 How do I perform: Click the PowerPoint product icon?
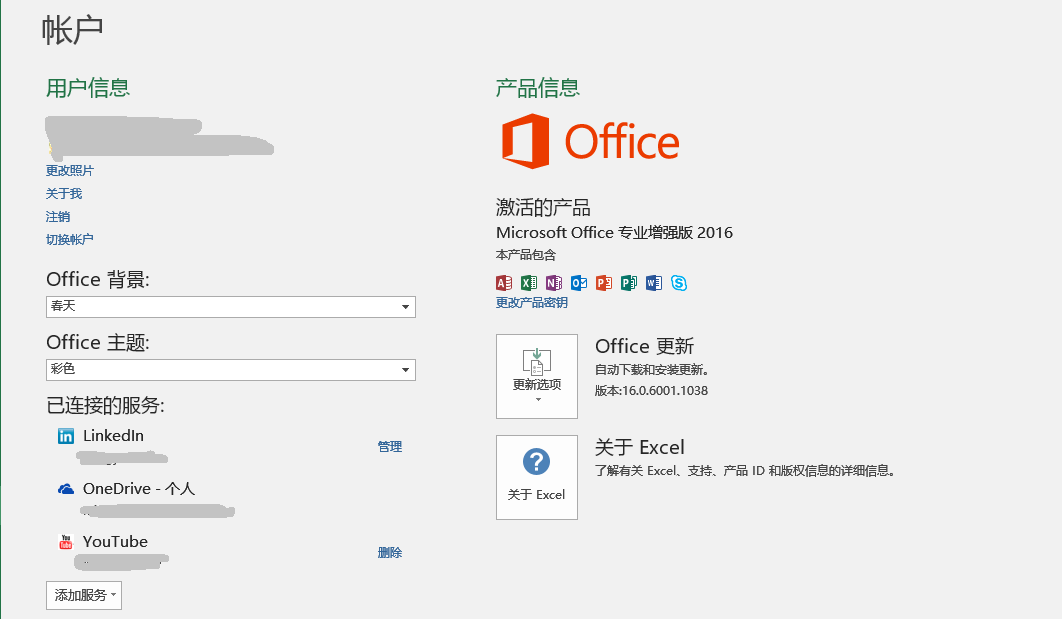coord(604,283)
